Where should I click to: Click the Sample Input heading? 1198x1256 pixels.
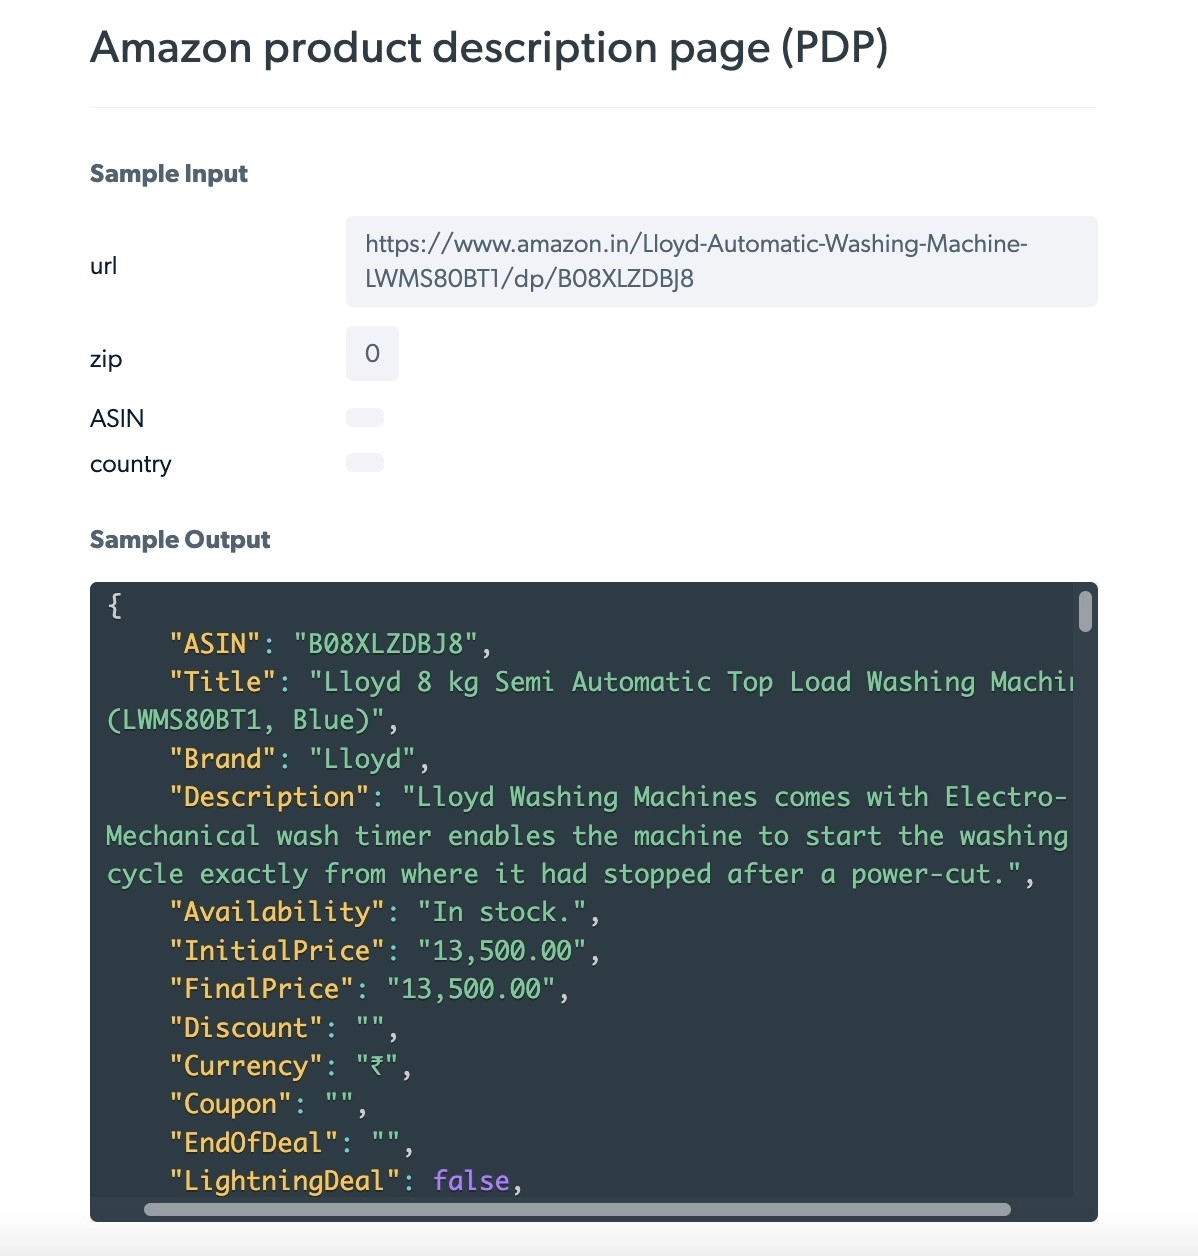[x=169, y=173]
